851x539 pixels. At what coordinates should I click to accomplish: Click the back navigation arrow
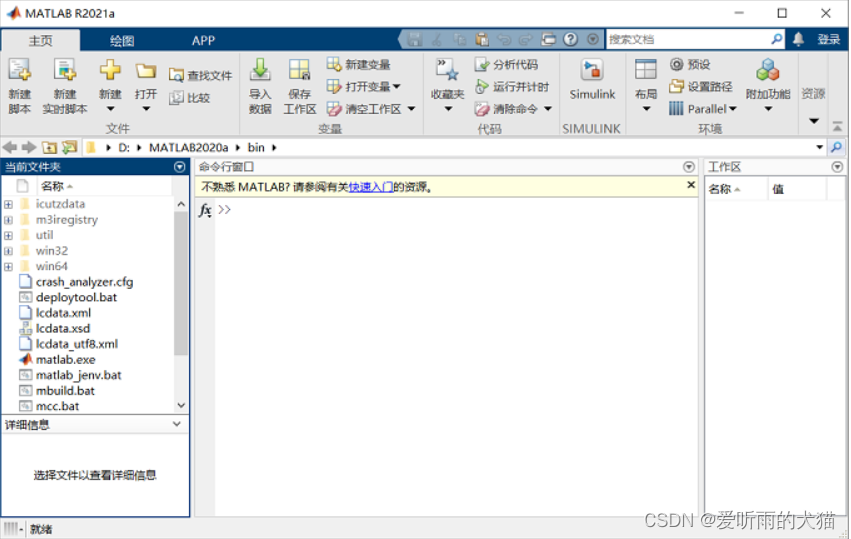10,147
